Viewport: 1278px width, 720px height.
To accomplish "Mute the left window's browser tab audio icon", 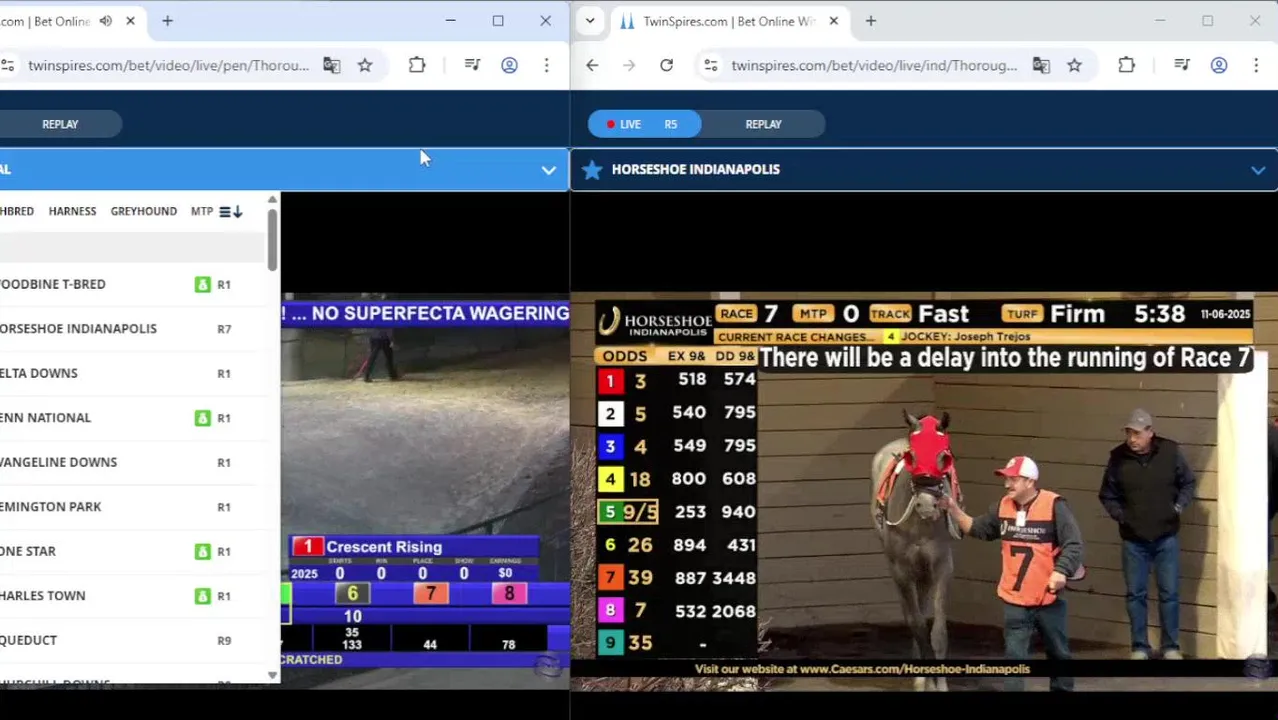I will click(106, 21).
